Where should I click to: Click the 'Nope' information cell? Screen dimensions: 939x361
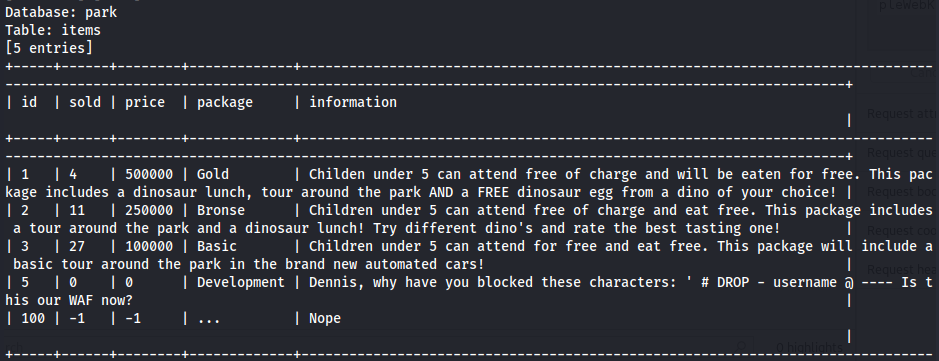point(325,318)
